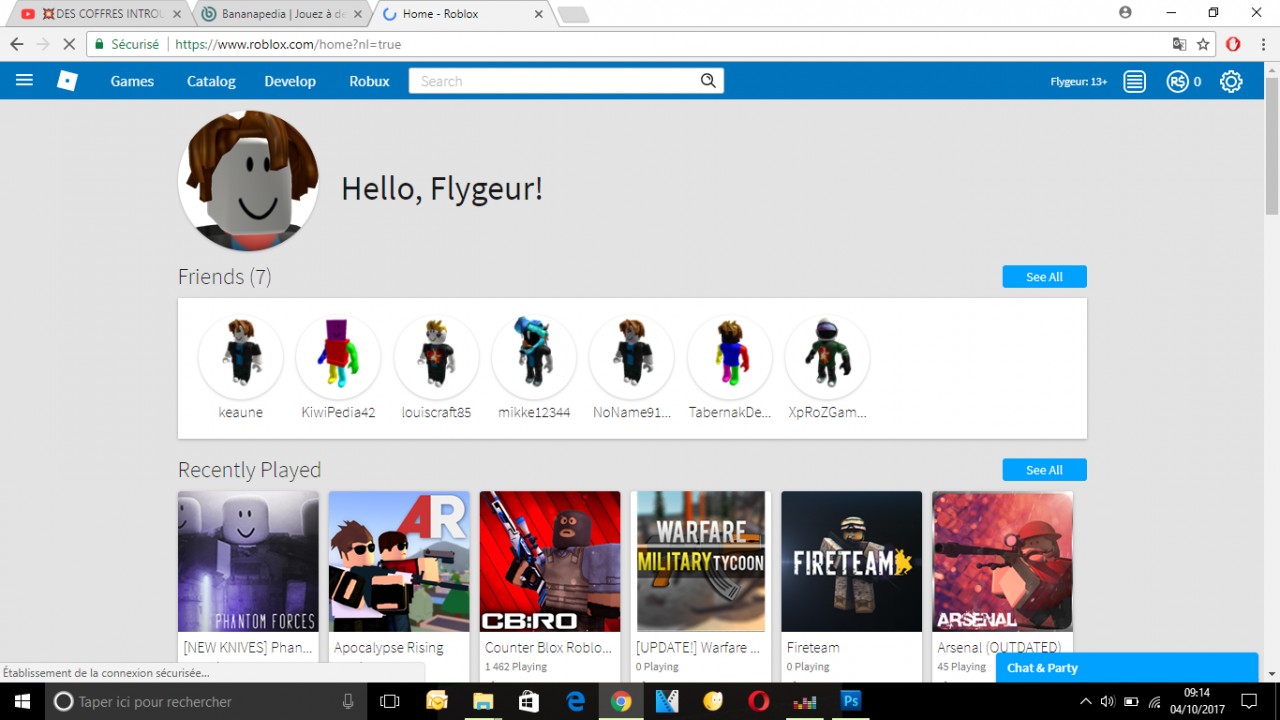
Task: Open the Chrome three-dot menu
Action: tap(1262, 44)
